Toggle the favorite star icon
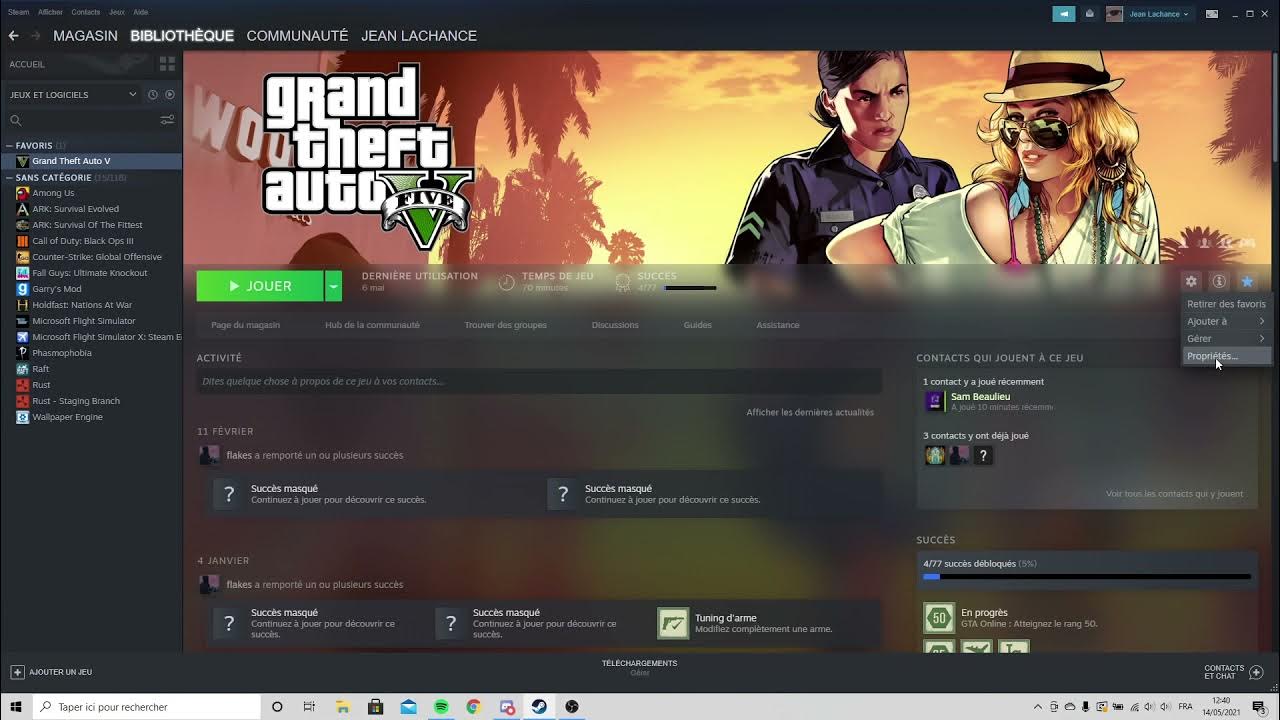Screen dimensions: 1280x720 1247,282
